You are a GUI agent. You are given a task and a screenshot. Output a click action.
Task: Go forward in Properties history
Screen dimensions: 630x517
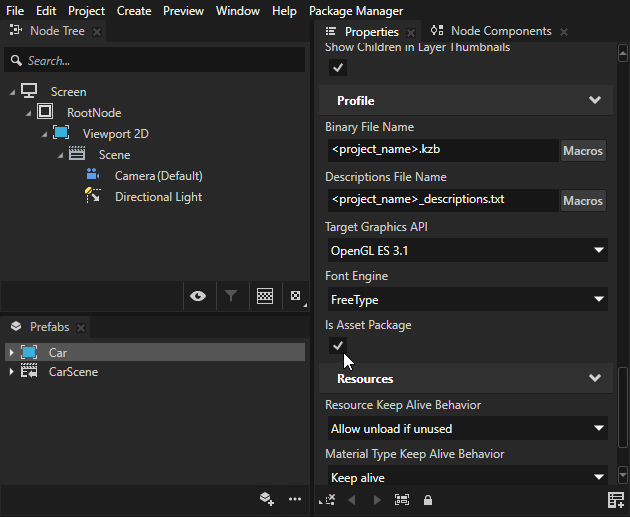coord(377,500)
